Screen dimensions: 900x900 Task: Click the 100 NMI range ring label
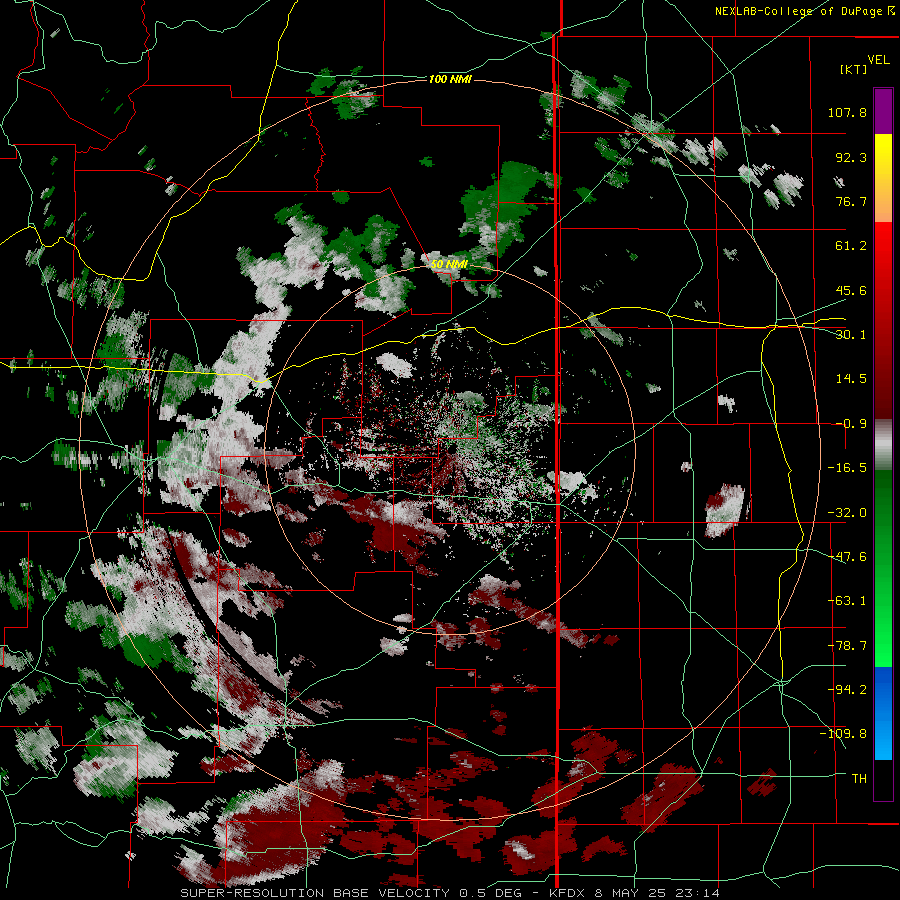click(x=450, y=79)
